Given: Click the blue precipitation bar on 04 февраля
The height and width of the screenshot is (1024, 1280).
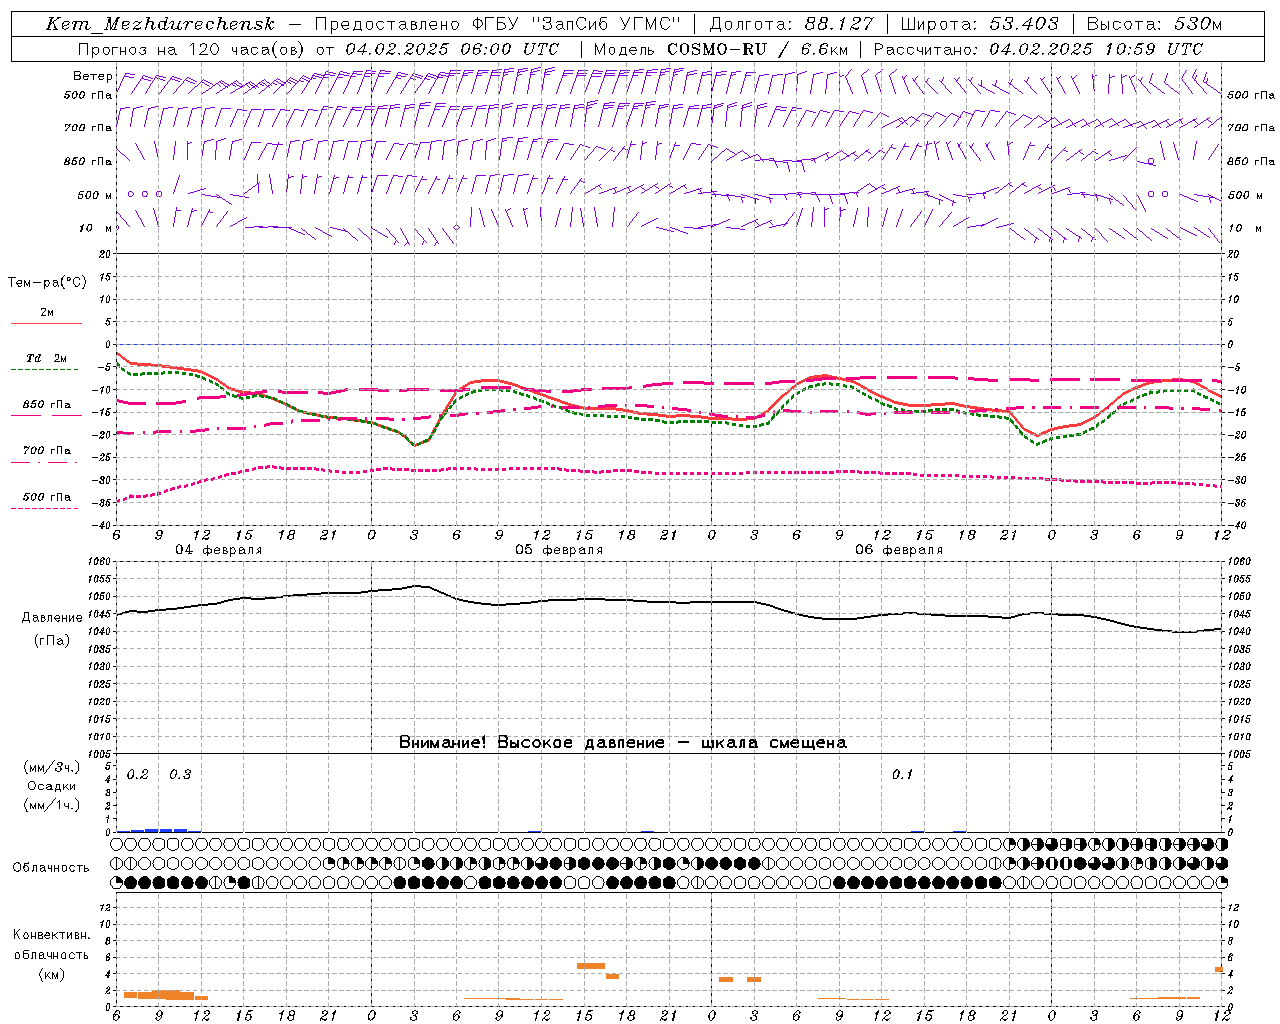Looking at the screenshot, I should tap(159, 830).
